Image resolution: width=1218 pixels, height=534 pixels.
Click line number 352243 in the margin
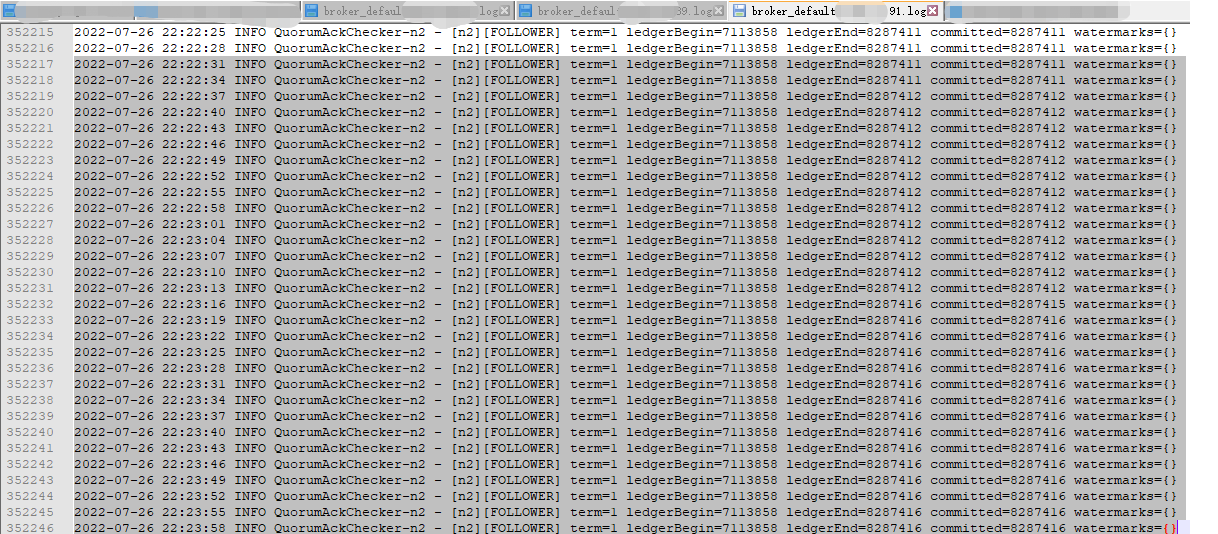click(30, 480)
